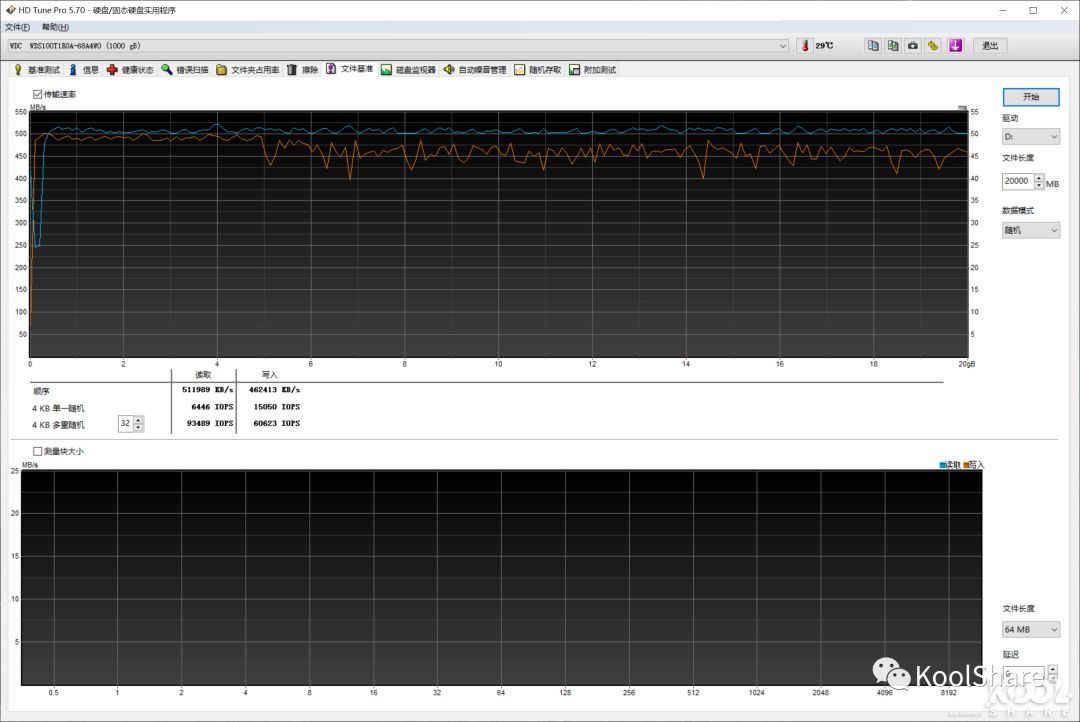Image resolution: width=1080 pixels, height=722 pixels.
Task: Select the 文件基准 file benchmark tab
Action: click(x=350, y=69)
